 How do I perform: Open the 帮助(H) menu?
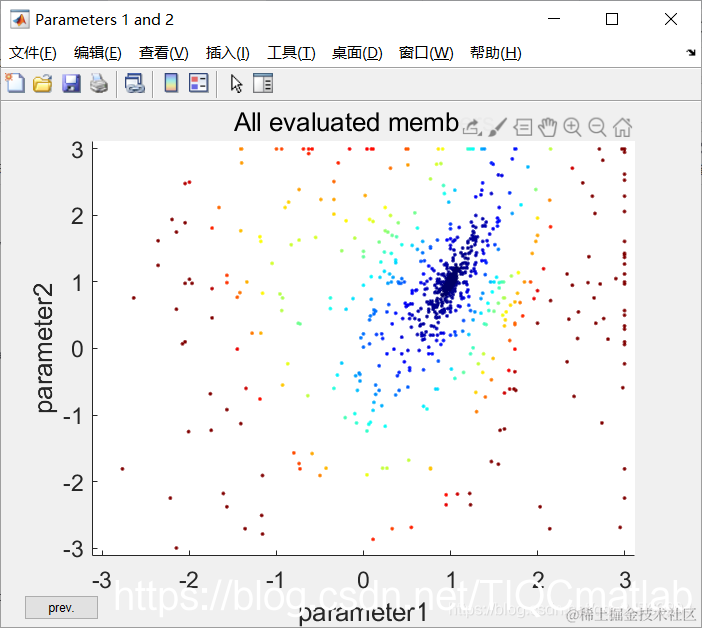(496, 53)
